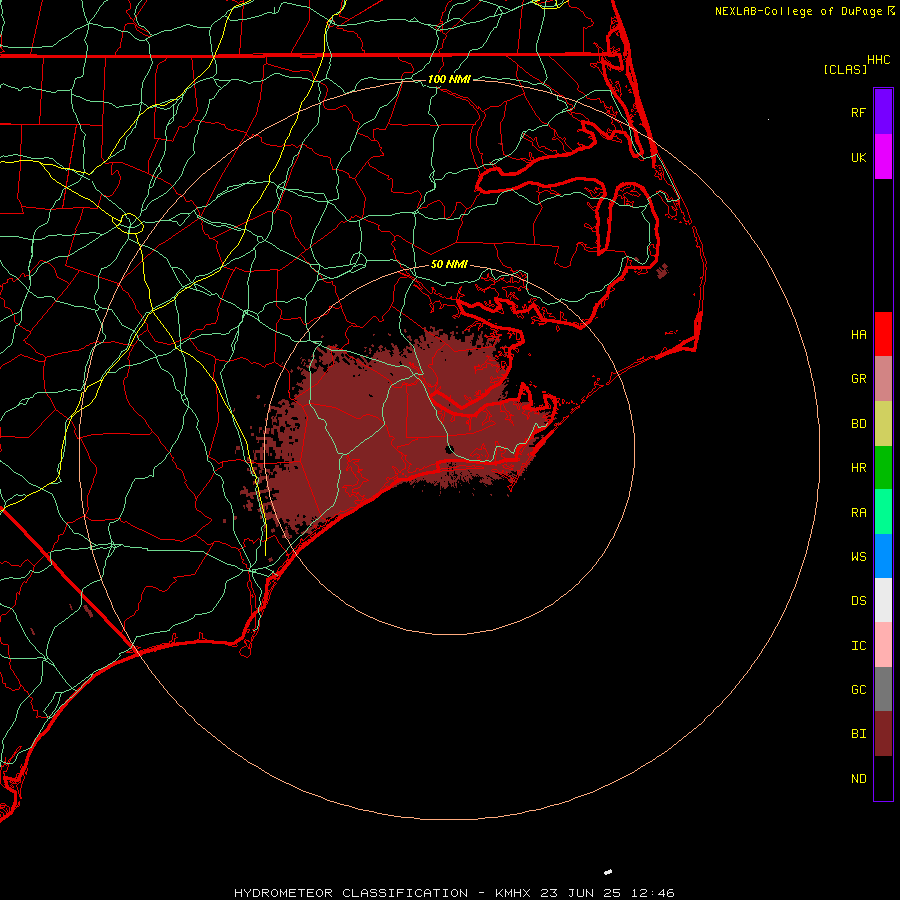Click the black radar site dot in echo
900x900 pixels.
click(449, 449)
